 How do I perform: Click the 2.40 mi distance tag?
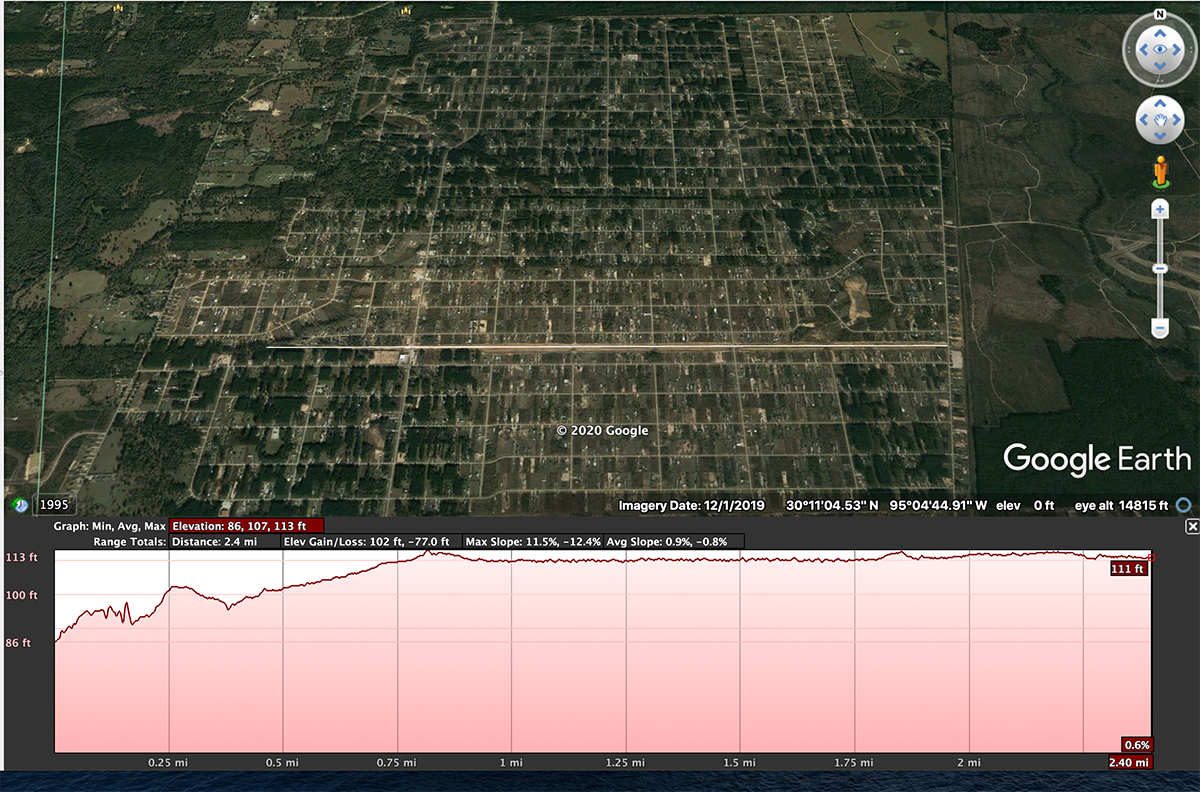point(1129,762)
